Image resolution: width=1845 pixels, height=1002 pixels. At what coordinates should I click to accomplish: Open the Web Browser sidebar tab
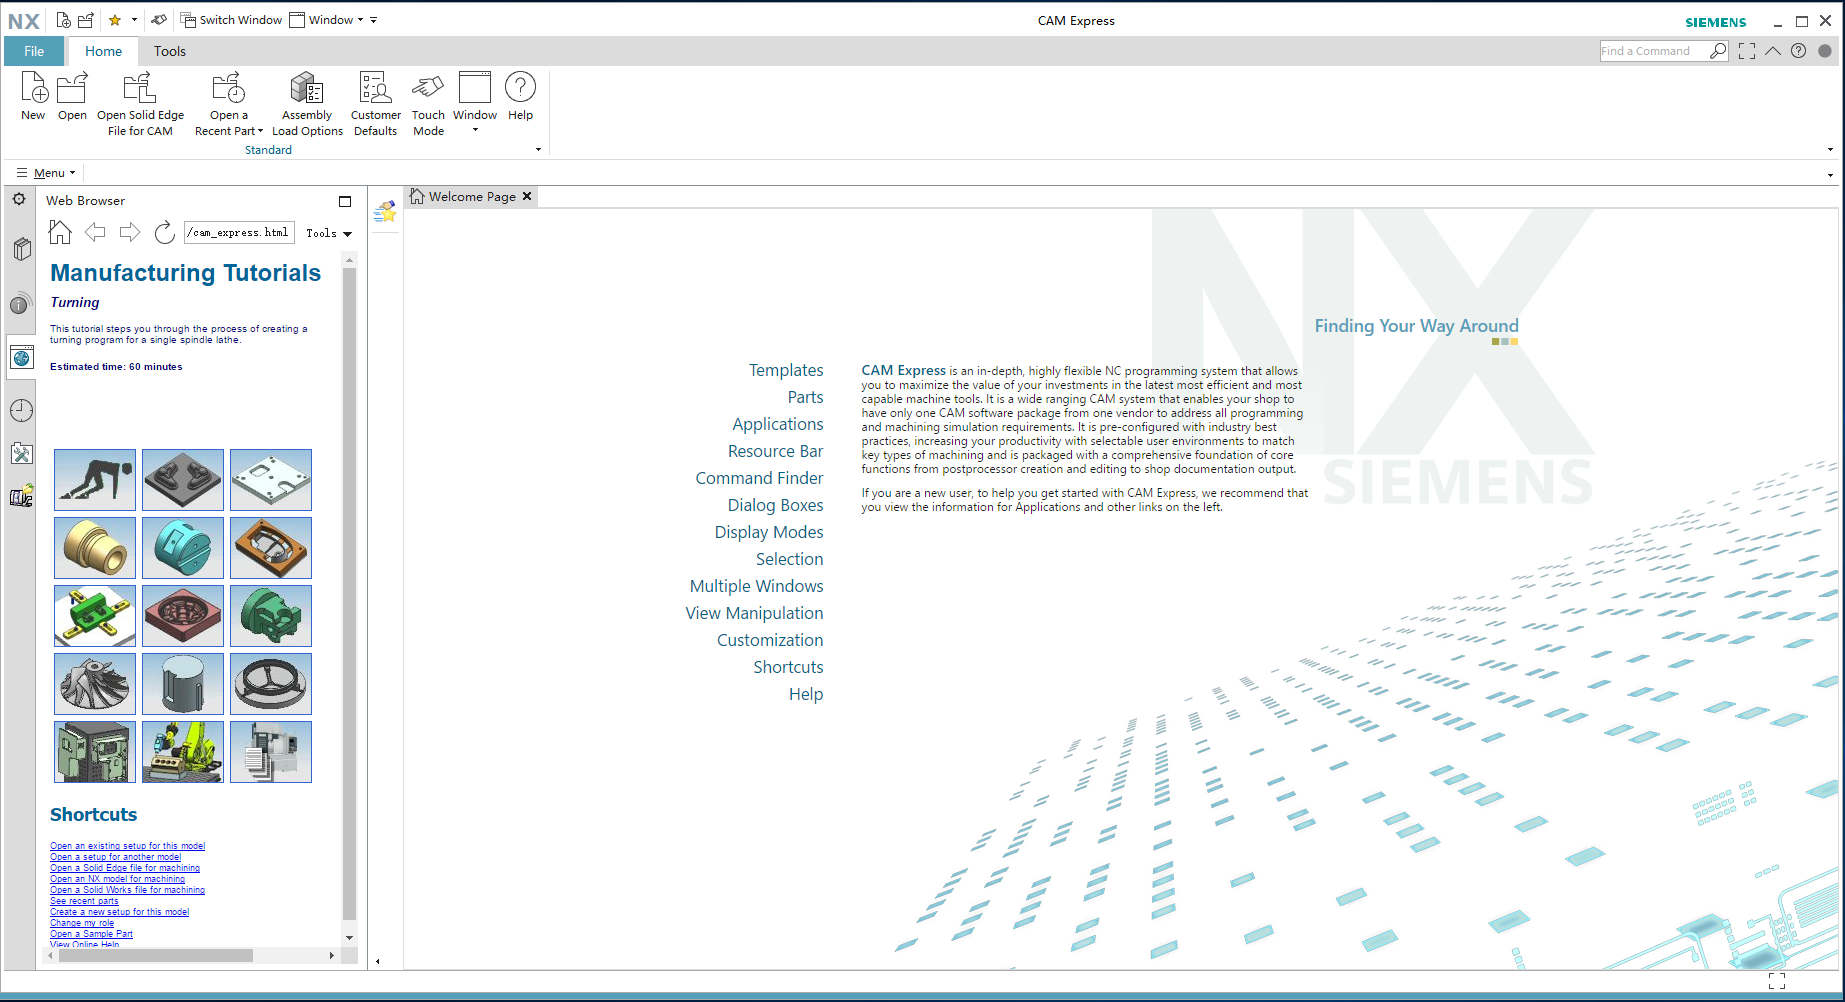click(22, 357)
